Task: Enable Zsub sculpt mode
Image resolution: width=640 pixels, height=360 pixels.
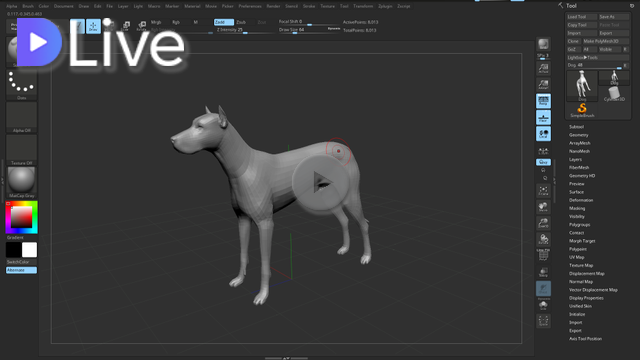Action: click(241, 22)
